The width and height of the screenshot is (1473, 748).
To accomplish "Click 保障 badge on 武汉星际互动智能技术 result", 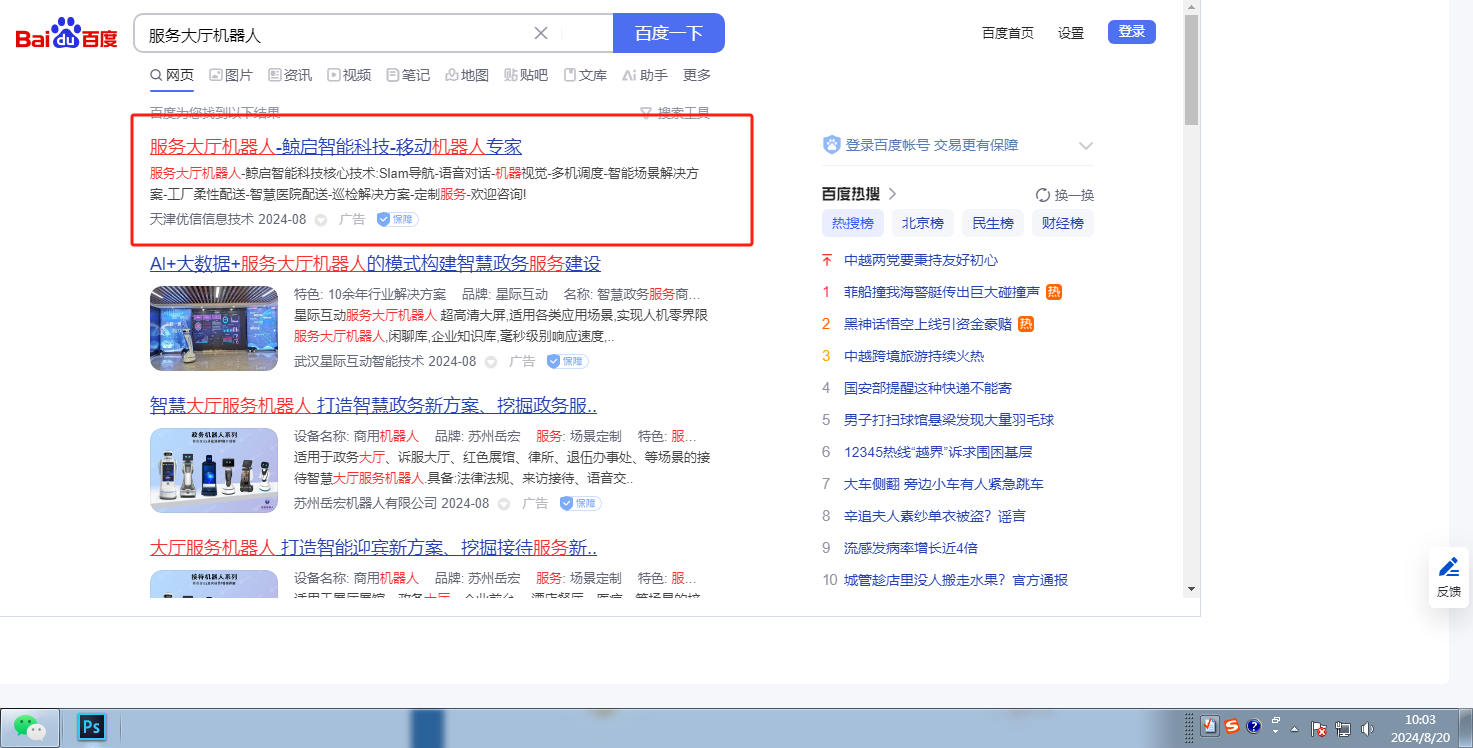I will pos(567,361).
